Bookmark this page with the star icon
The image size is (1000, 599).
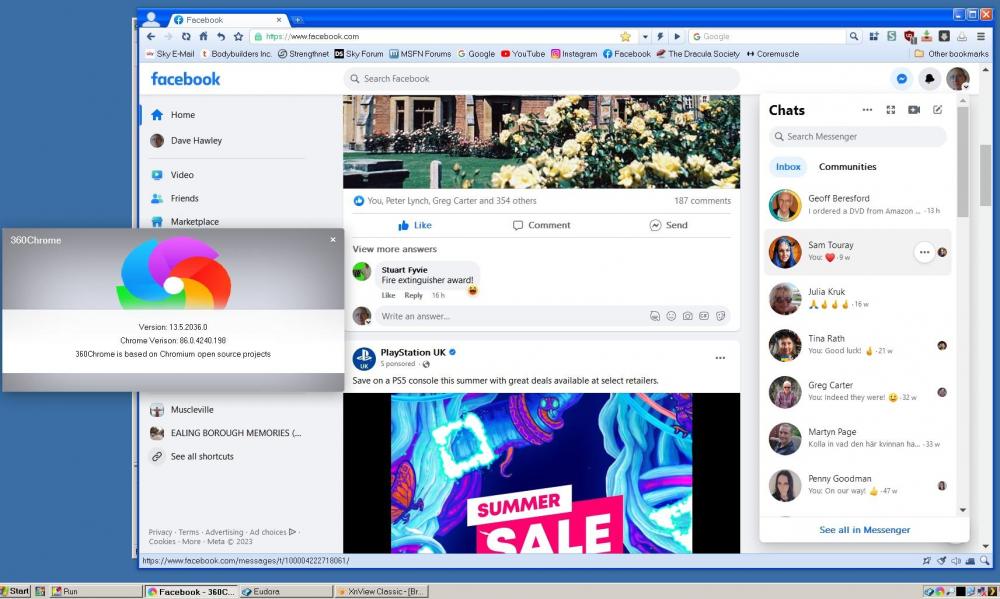point(625,36)
